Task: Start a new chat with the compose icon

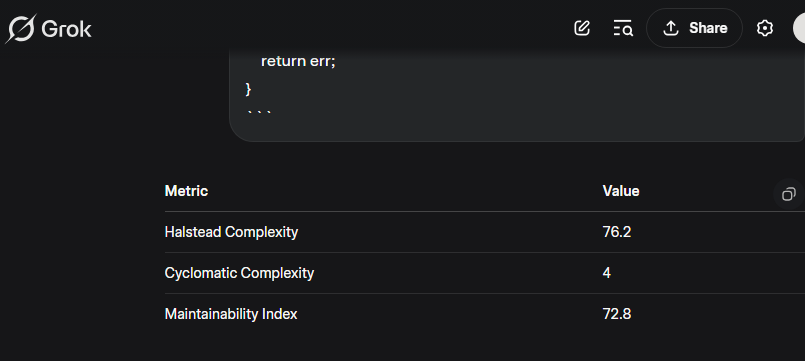Action: (x=582, y=28)
